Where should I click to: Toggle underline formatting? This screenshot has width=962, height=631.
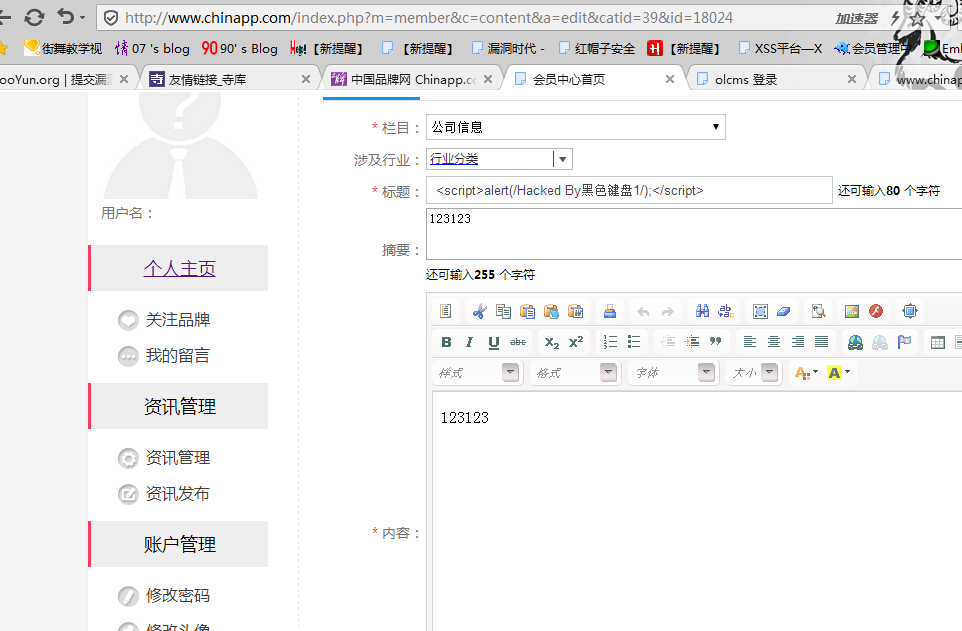tap(494, 342)
